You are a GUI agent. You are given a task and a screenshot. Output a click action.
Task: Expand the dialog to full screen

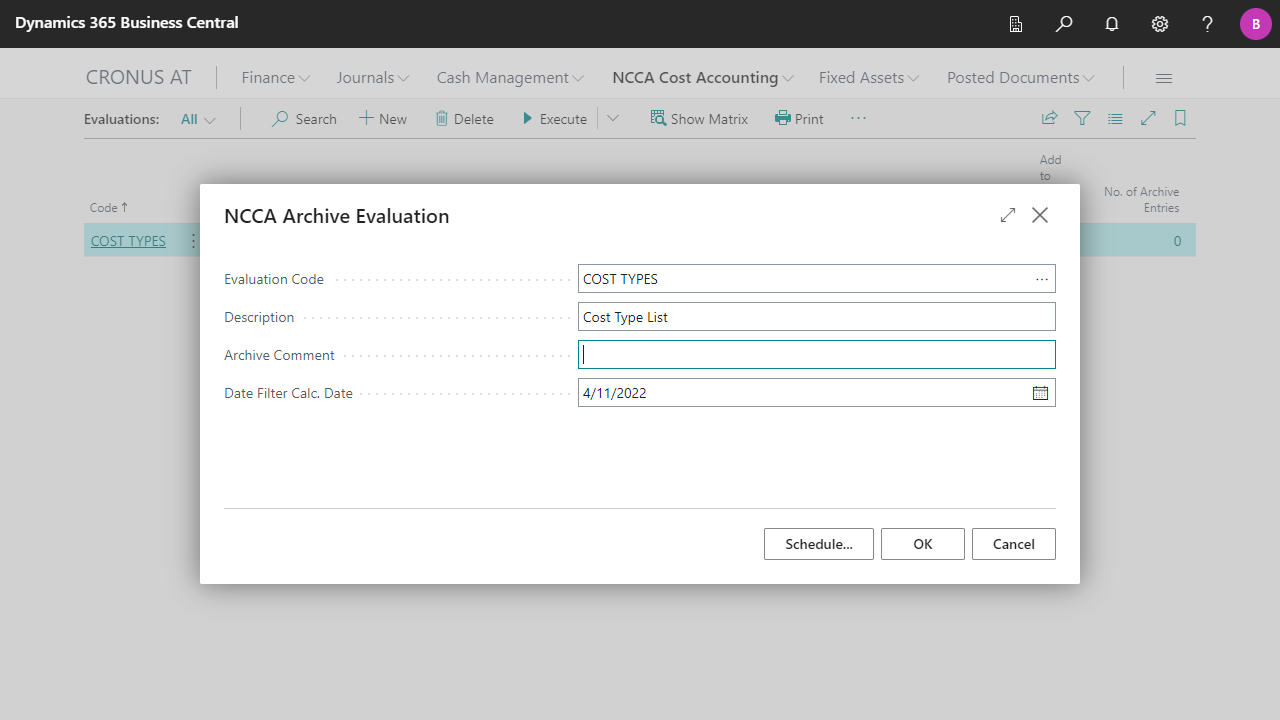[1007, 215]
